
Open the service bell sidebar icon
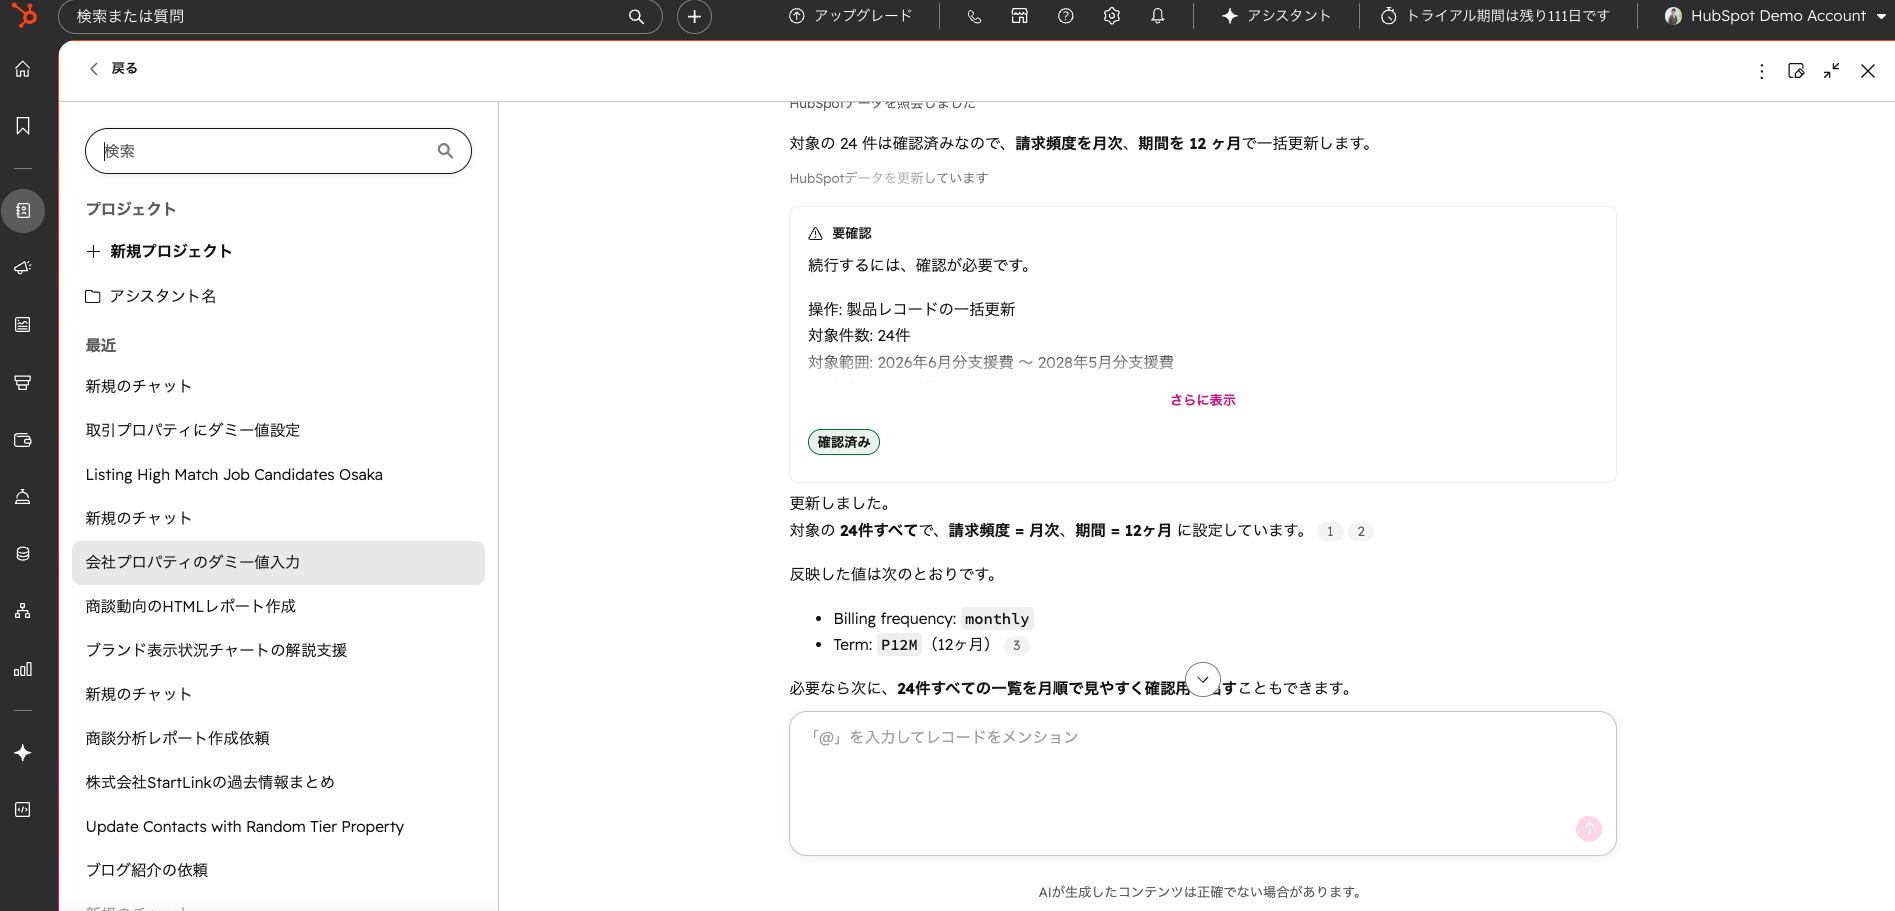click(23, 497)
